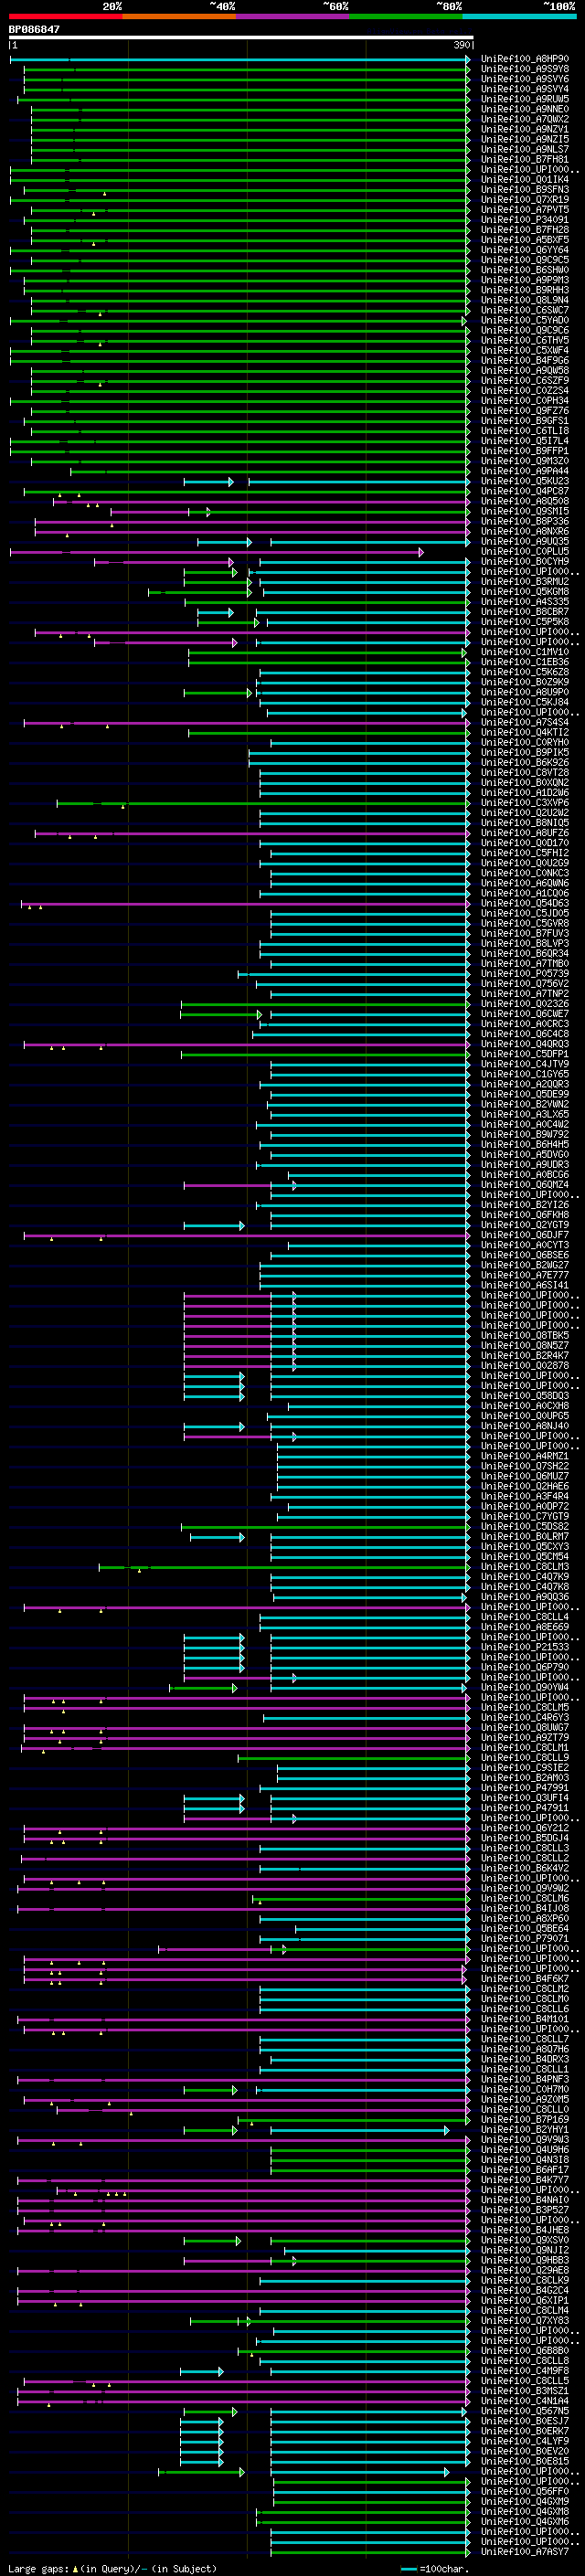The width and height of the screenshot is (585, 2576).
Task: Select label UniRef100_C0RYH0
Action: click(x=525, y=743)
